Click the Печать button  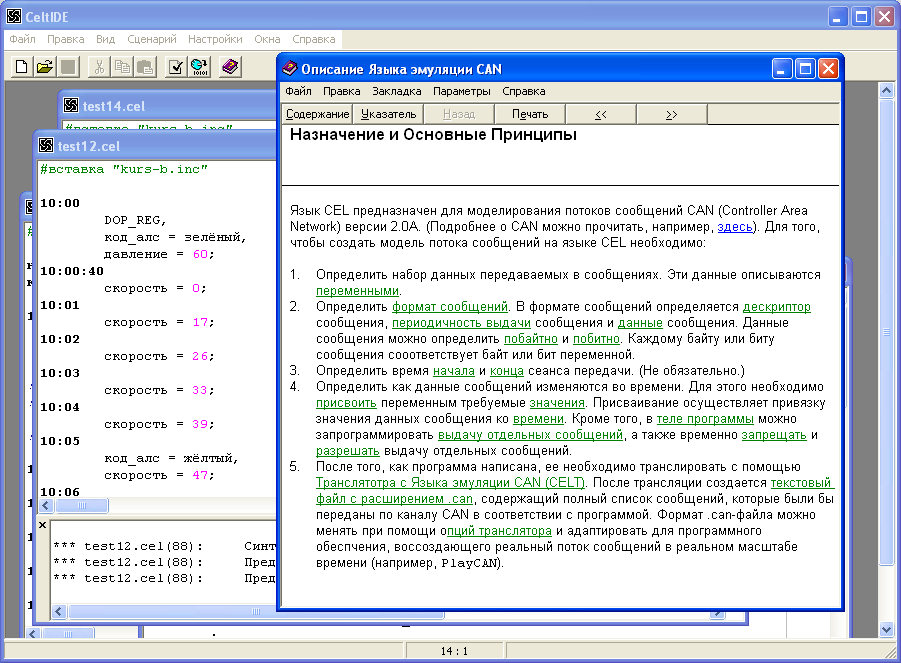tap(530, 114)
